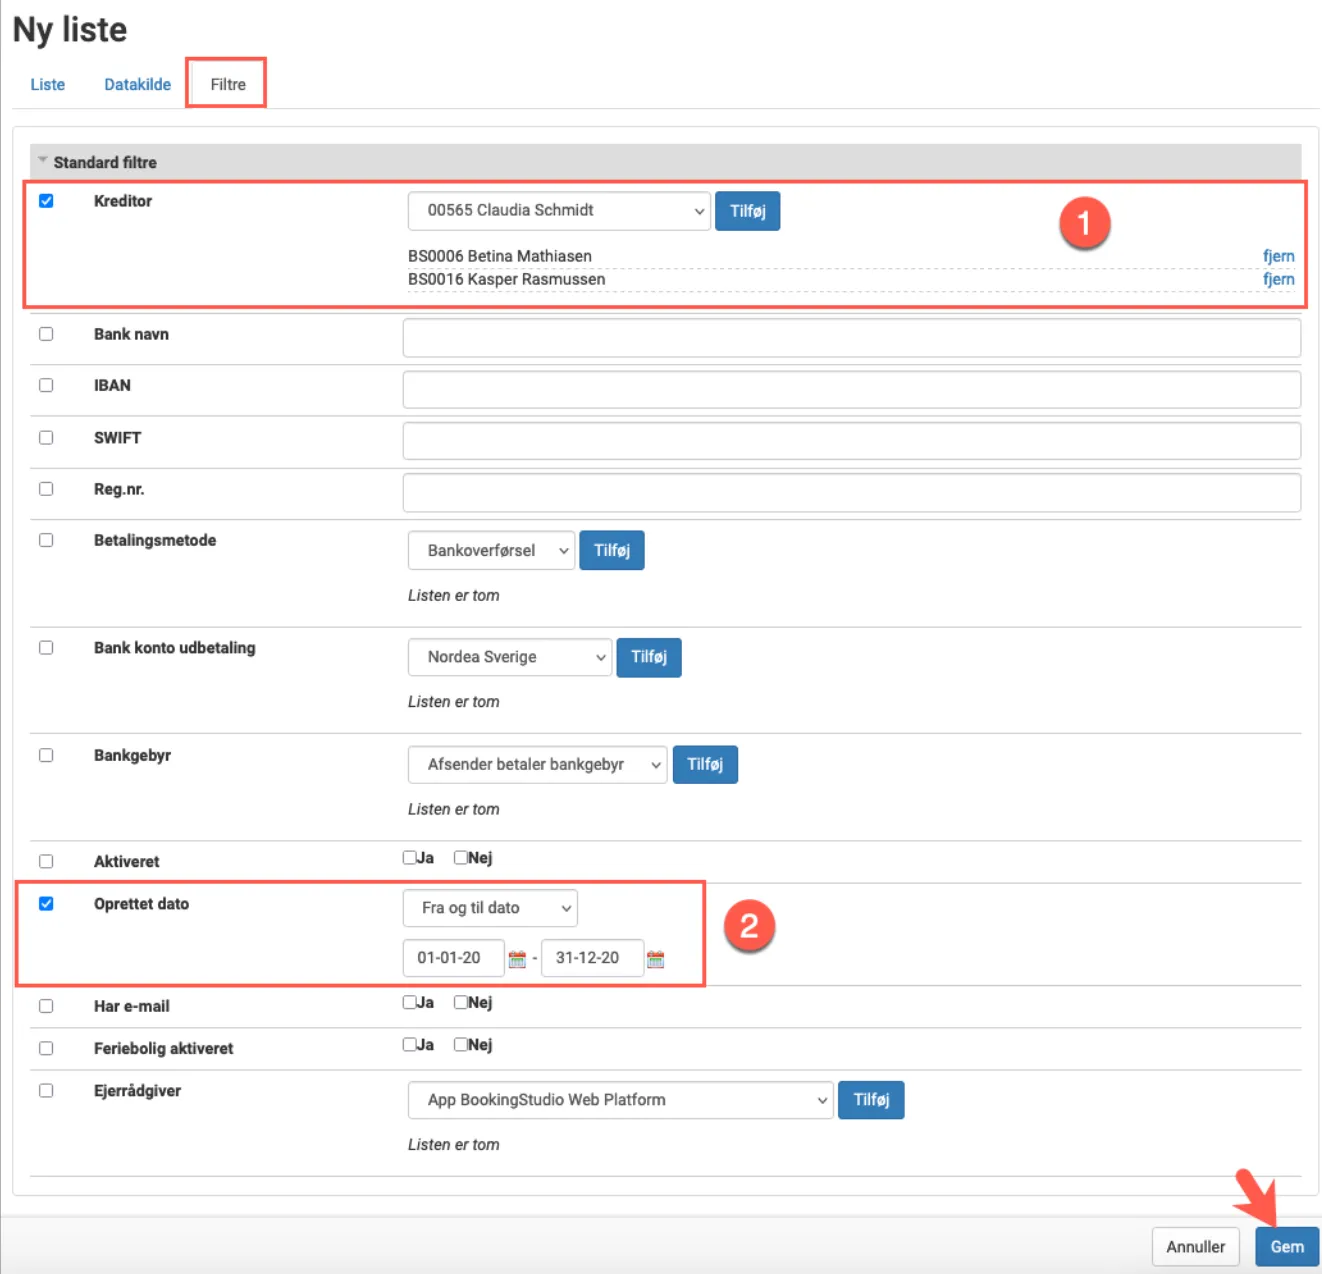Click Tilføj next to Kreditor dropdown
The image size is (1322, 1274).
(x=747, y=211)
